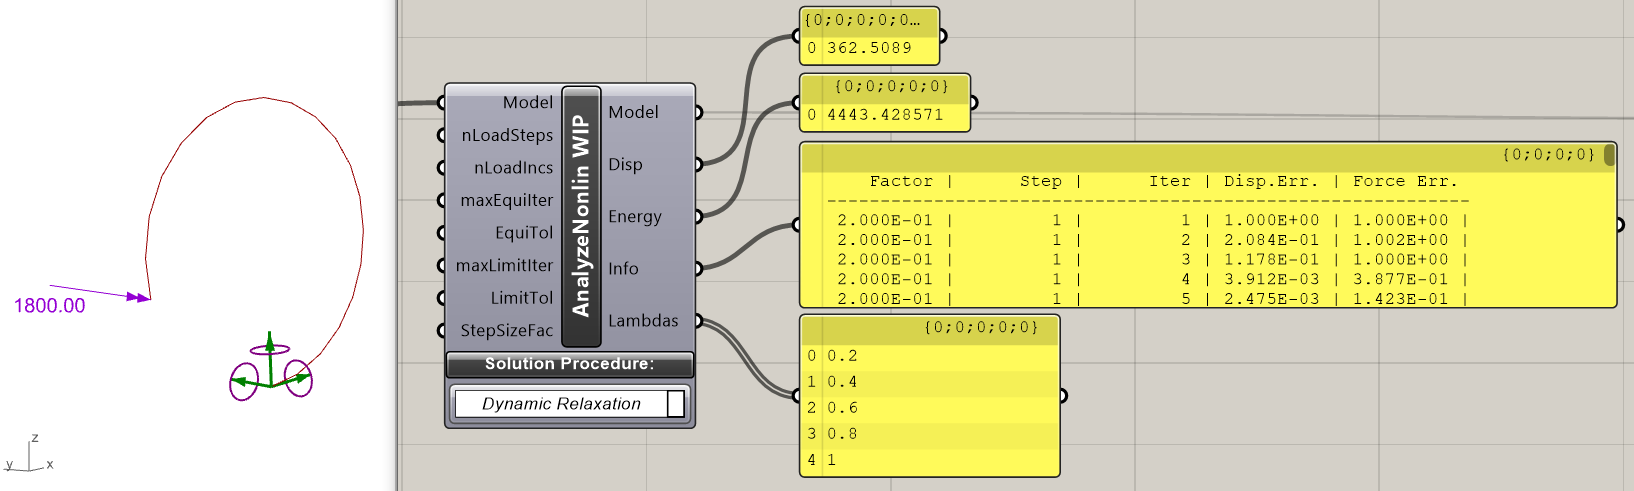The width and height of the screenshot is (1634, 491).
Task: Open the Dynamic Relaxation dropdown list
Action: coord(561,404)
